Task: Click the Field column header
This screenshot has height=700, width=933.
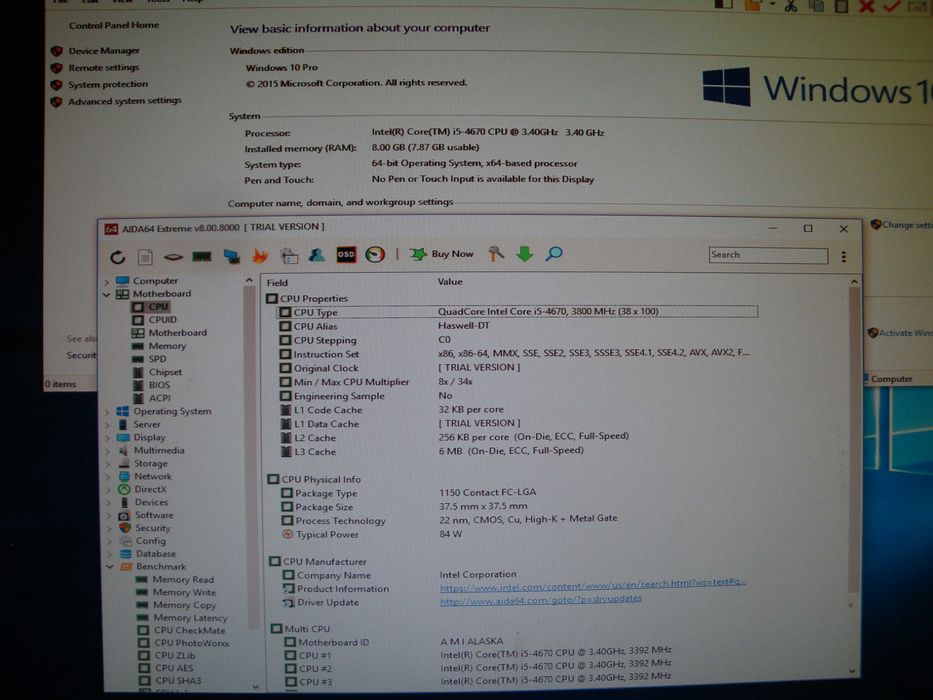Action: 277,283
